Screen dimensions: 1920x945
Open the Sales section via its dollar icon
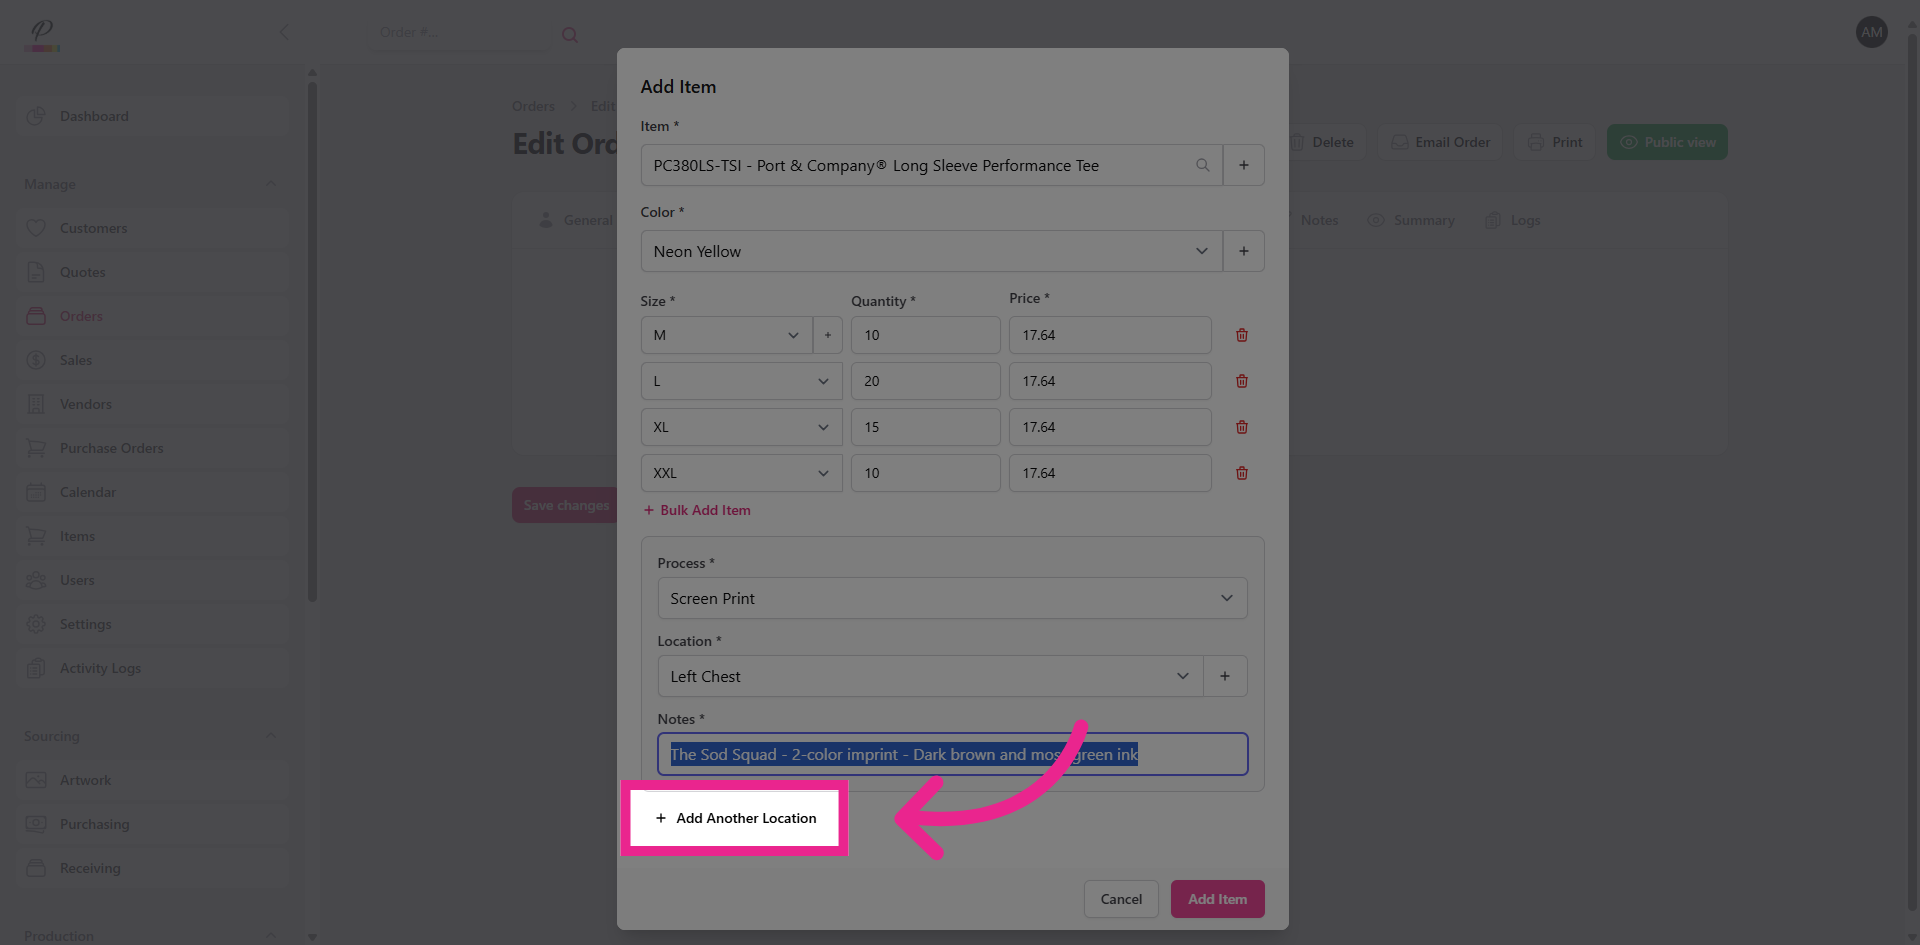[36, 360]
